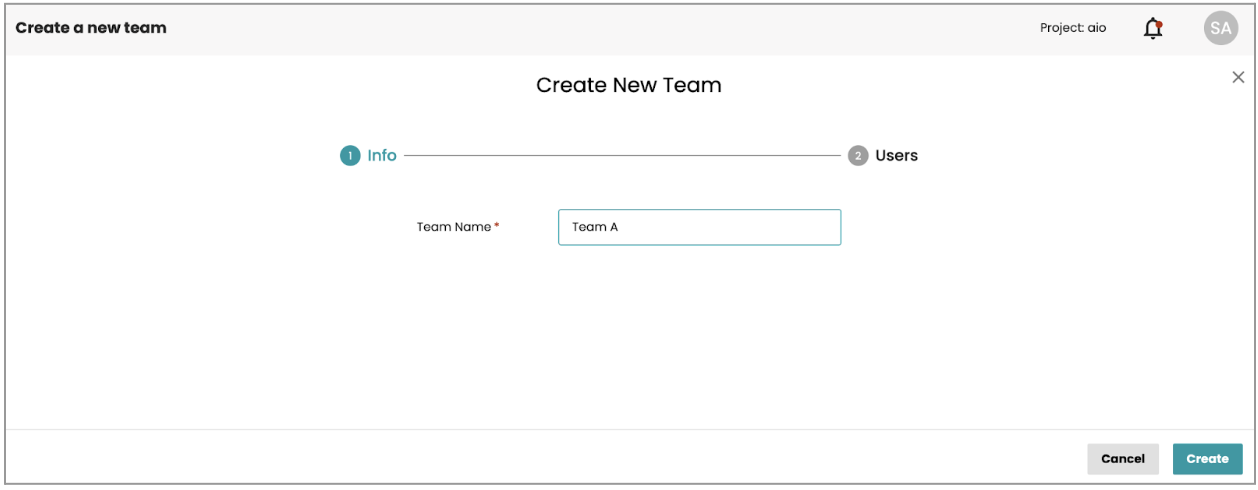Click the red dot on the bell

point(1158,22)
